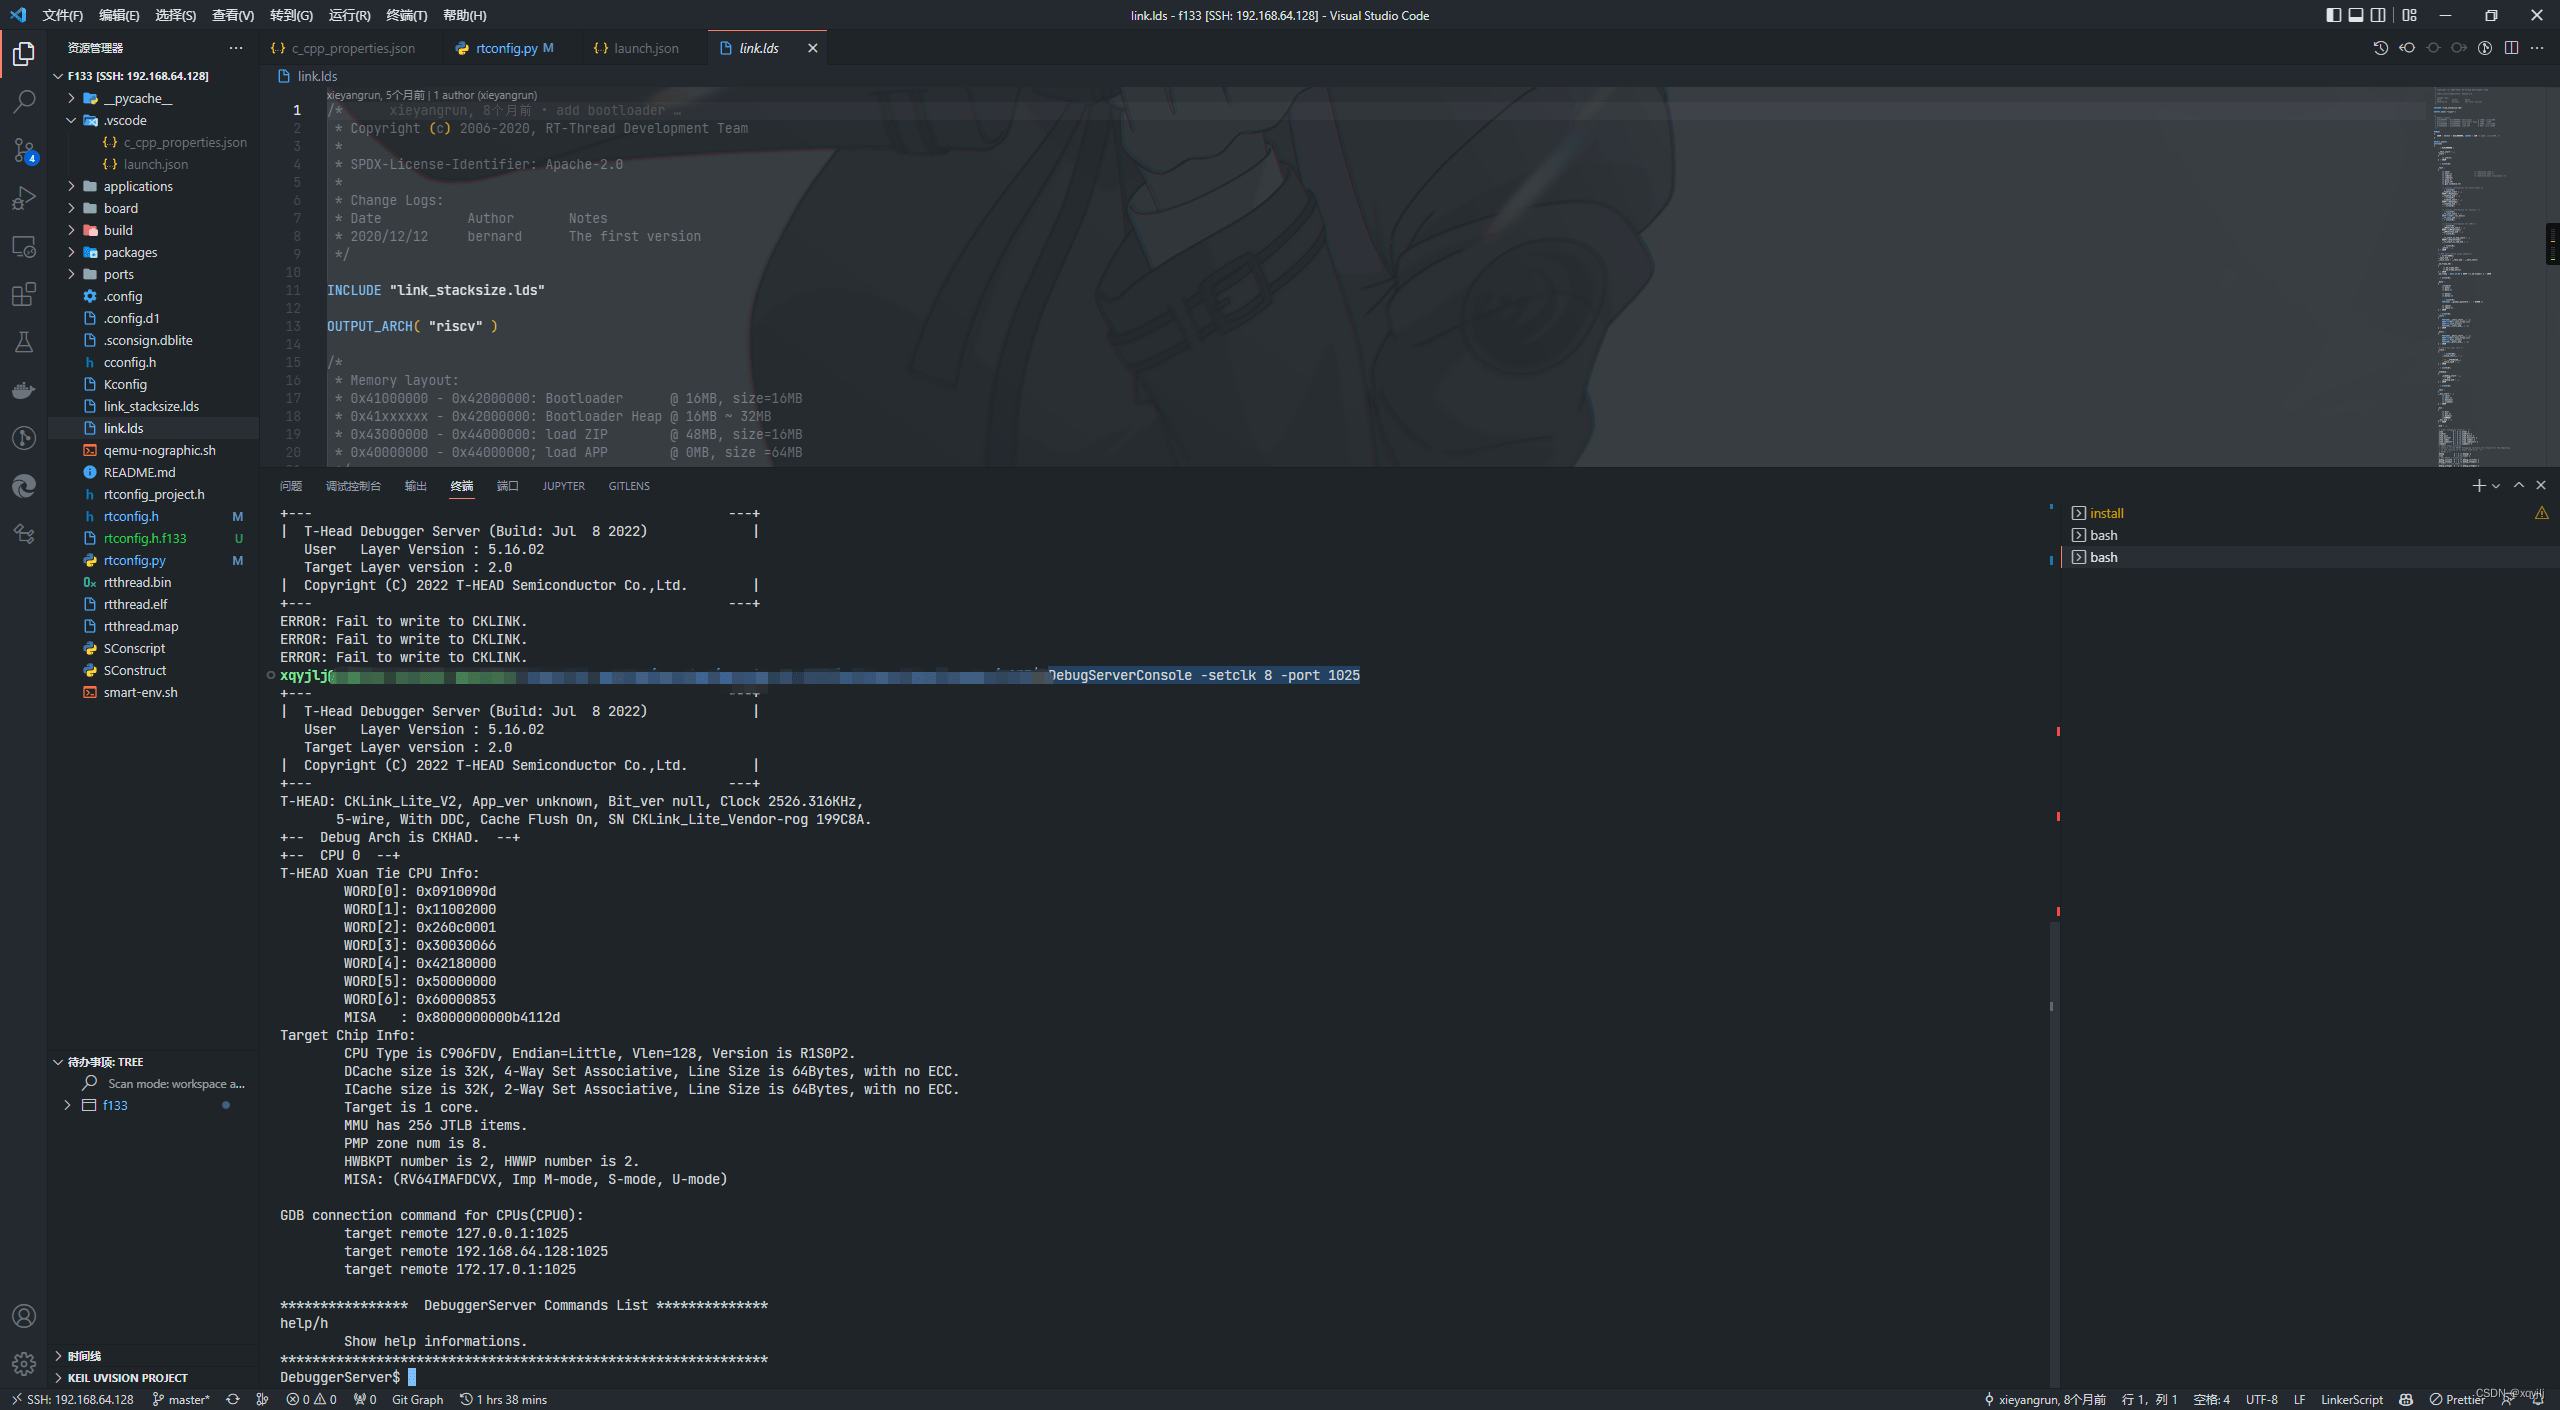Change language mode by clicking LinkerScript

(x=2352, y=1399)
